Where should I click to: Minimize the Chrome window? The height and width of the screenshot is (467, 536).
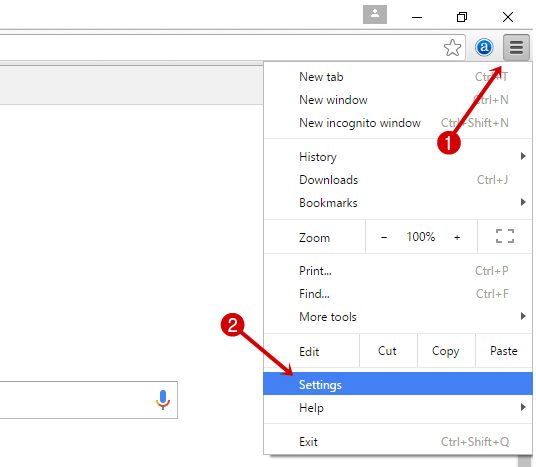point(417,17)
